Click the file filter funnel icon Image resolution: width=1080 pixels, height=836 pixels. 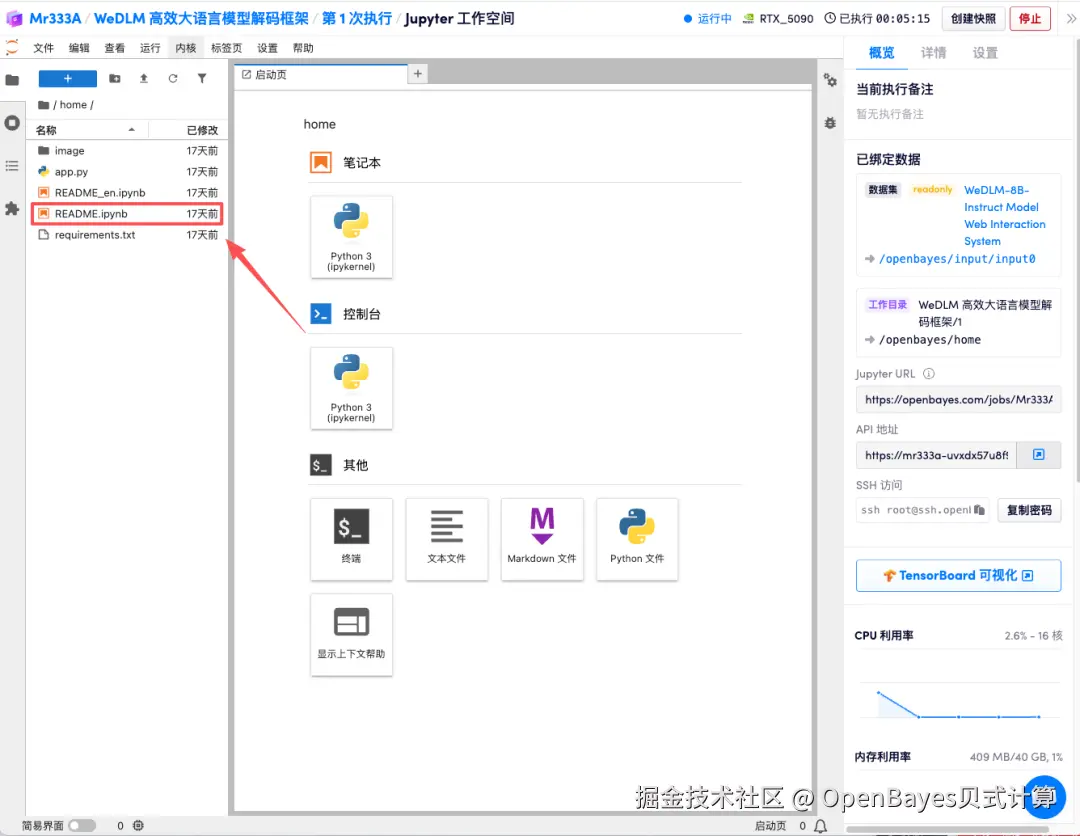point(202,79)
